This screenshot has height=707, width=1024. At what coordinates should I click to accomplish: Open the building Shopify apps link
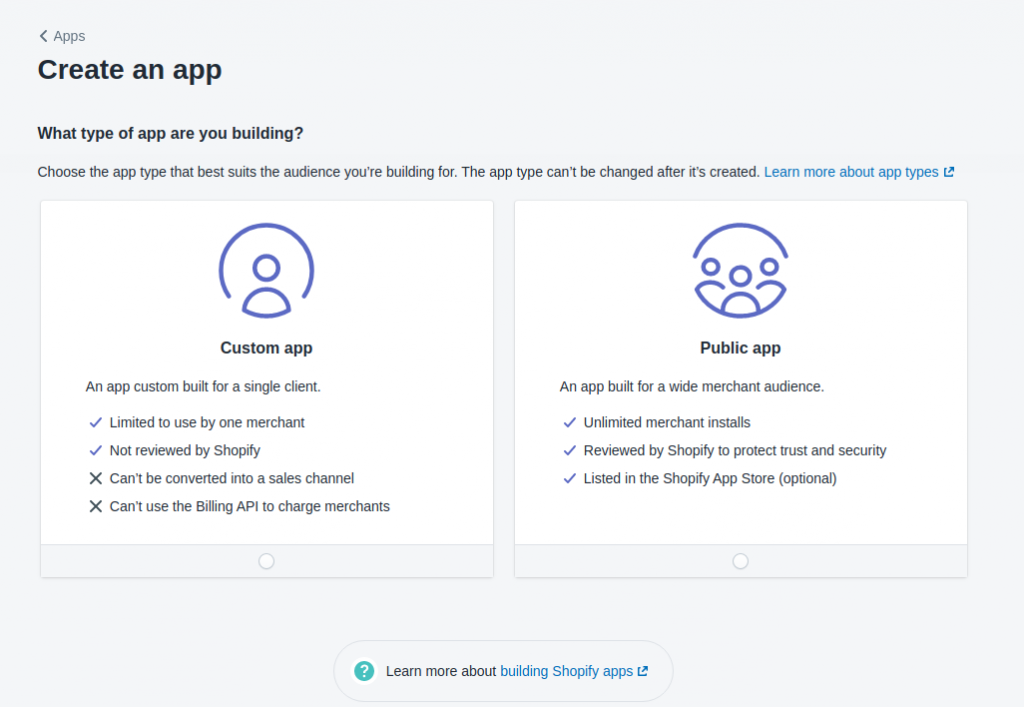[566, 671]
